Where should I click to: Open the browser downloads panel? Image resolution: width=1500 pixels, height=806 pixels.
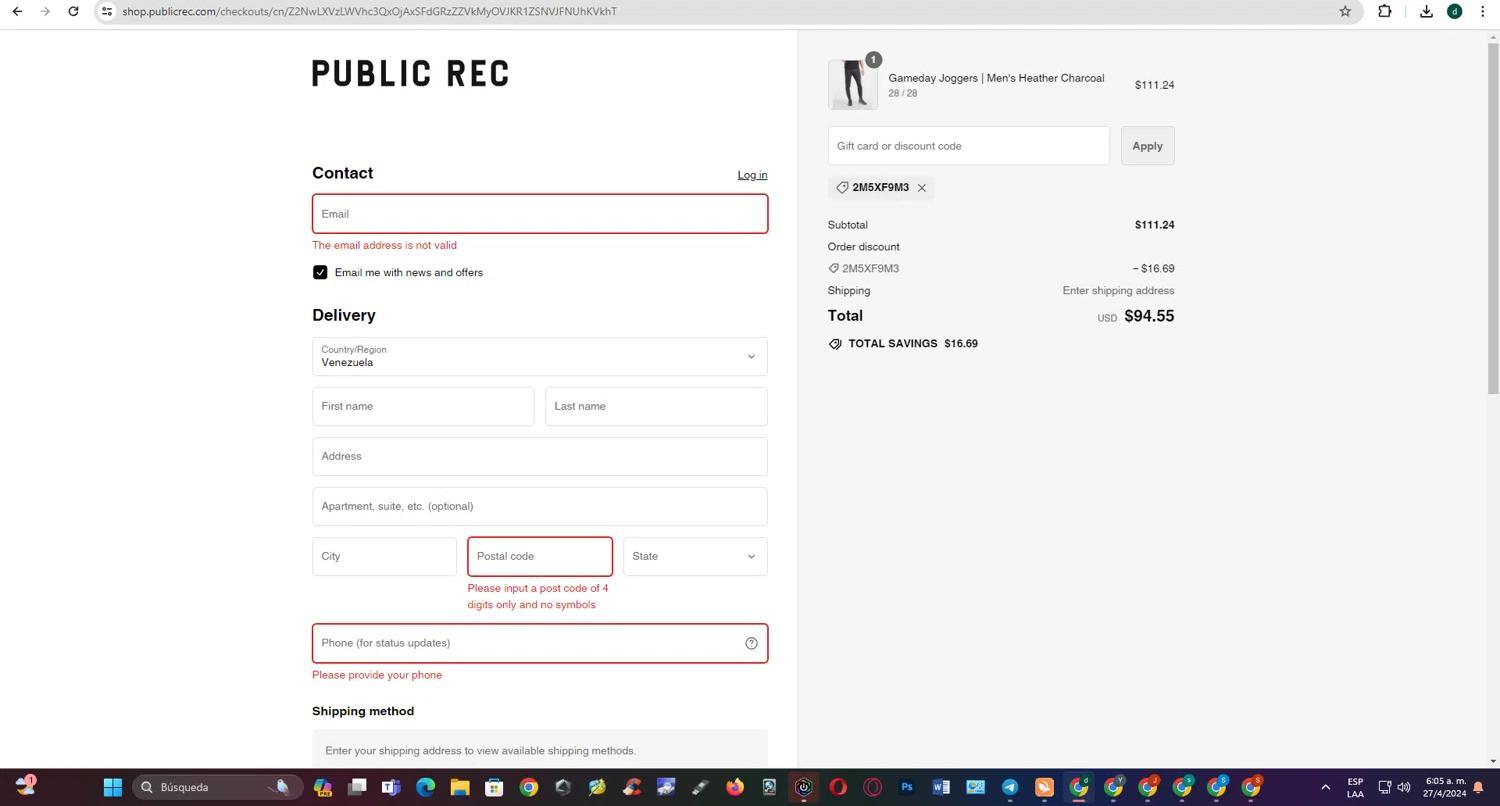coord(1426,11)
